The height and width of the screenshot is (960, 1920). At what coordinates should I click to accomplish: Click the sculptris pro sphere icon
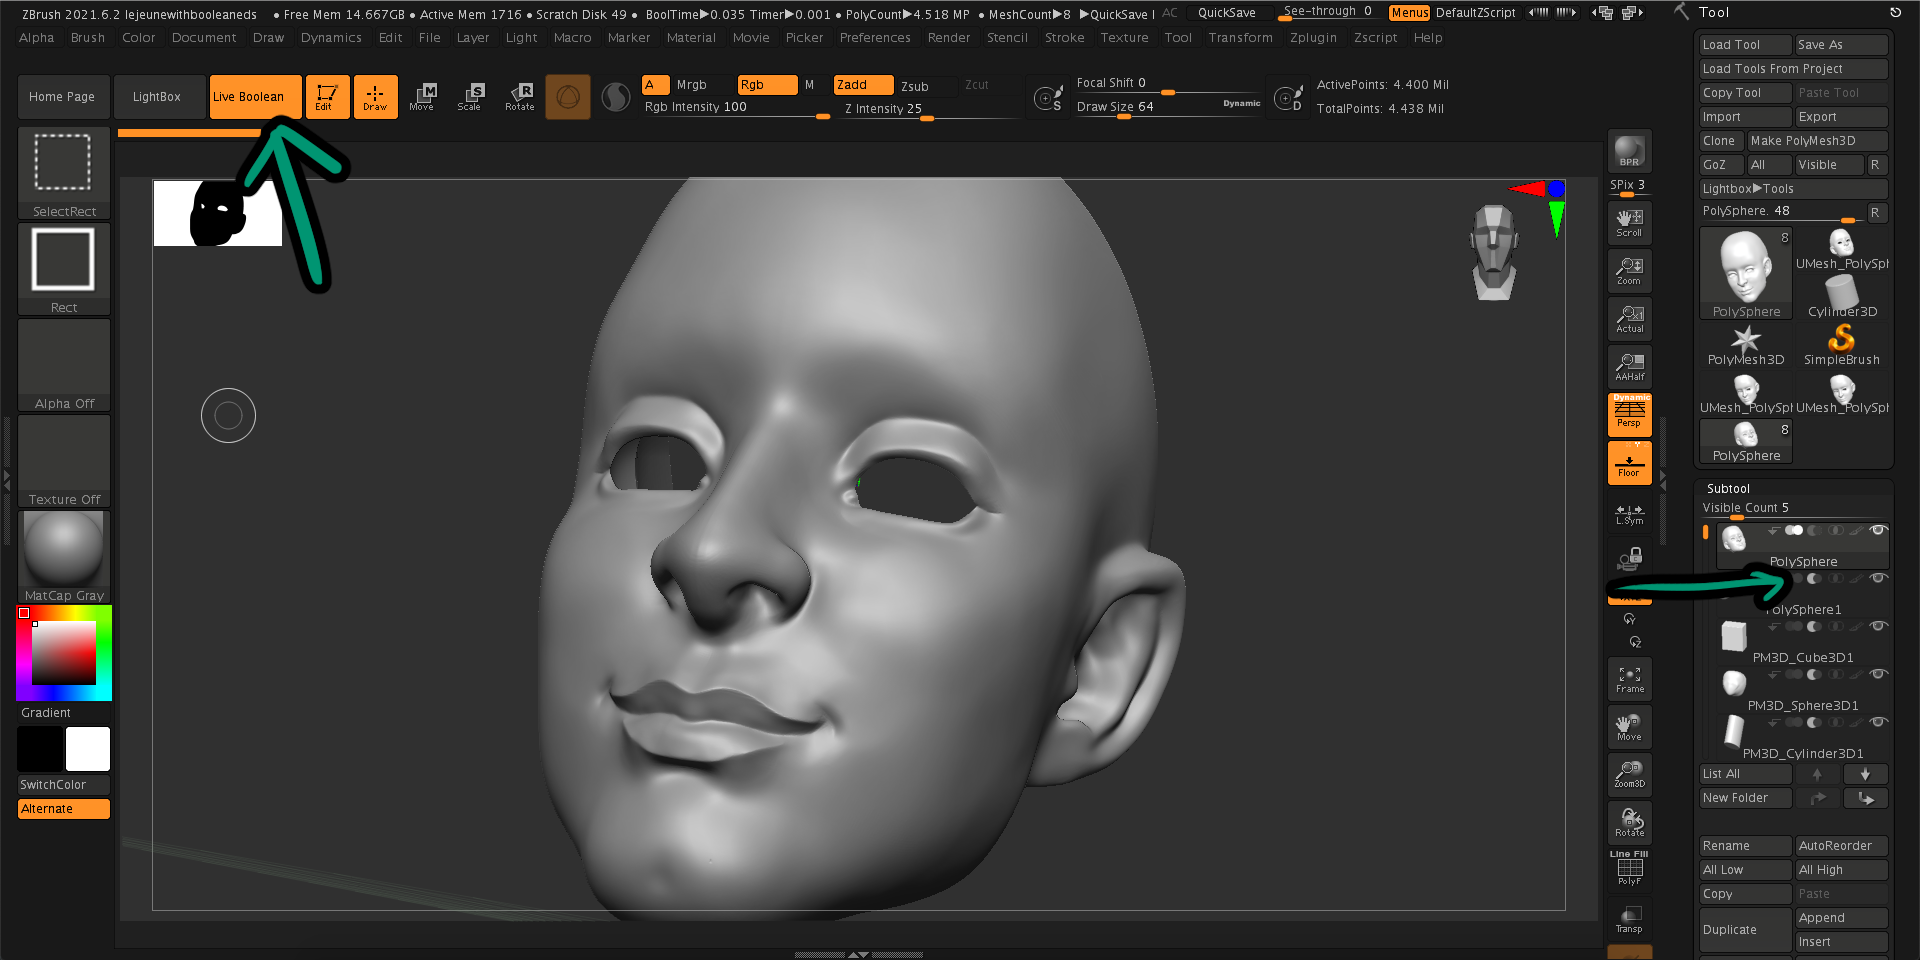[x=616, y=97]
